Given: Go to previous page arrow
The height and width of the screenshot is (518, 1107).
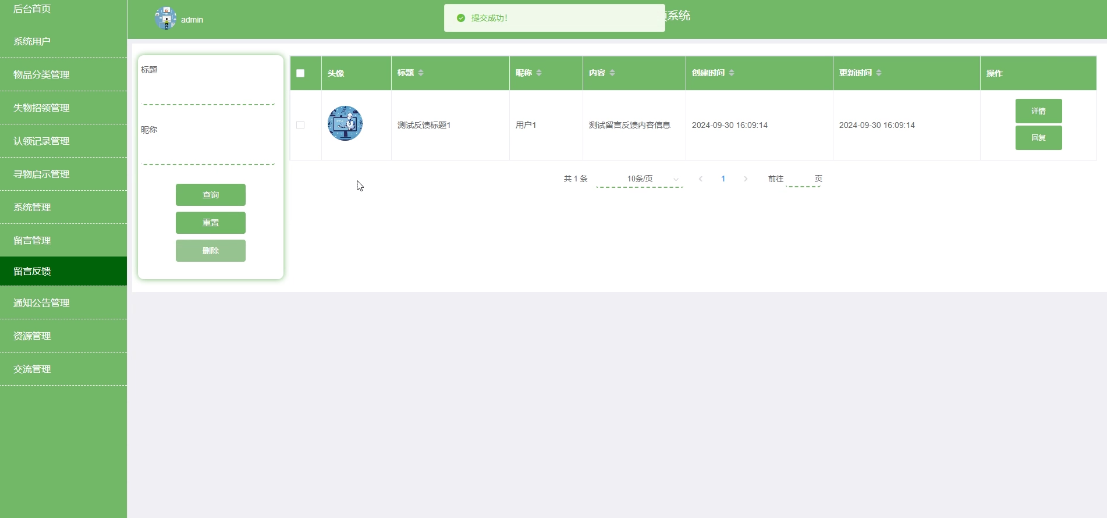Looking at the screenshot, I should tap(700, 179).
